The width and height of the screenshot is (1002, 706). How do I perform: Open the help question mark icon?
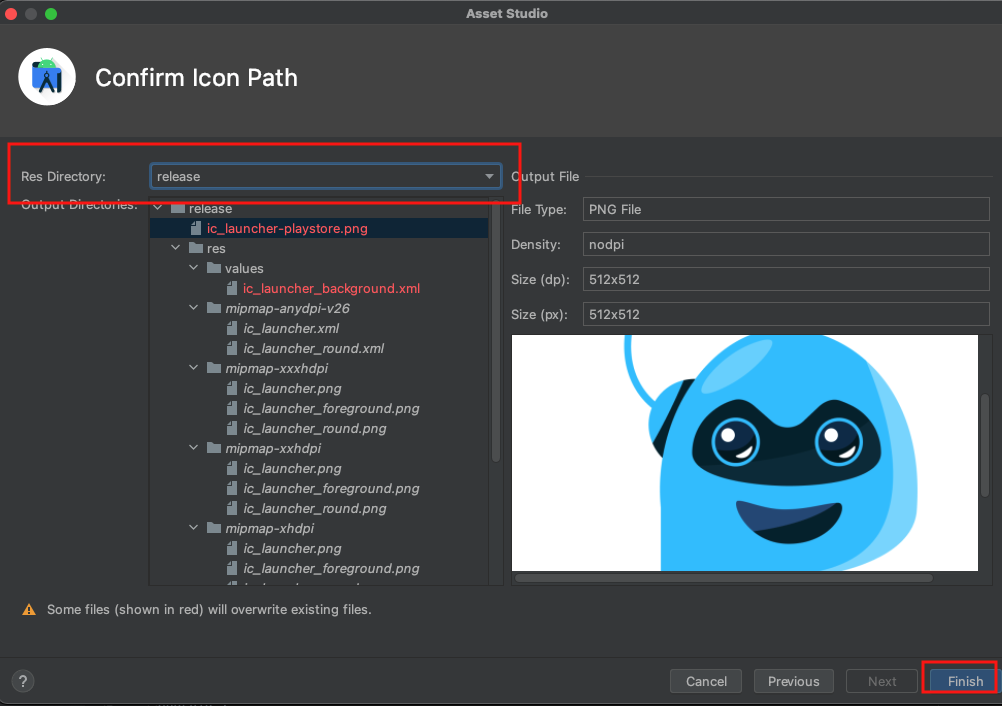(23, 681)
